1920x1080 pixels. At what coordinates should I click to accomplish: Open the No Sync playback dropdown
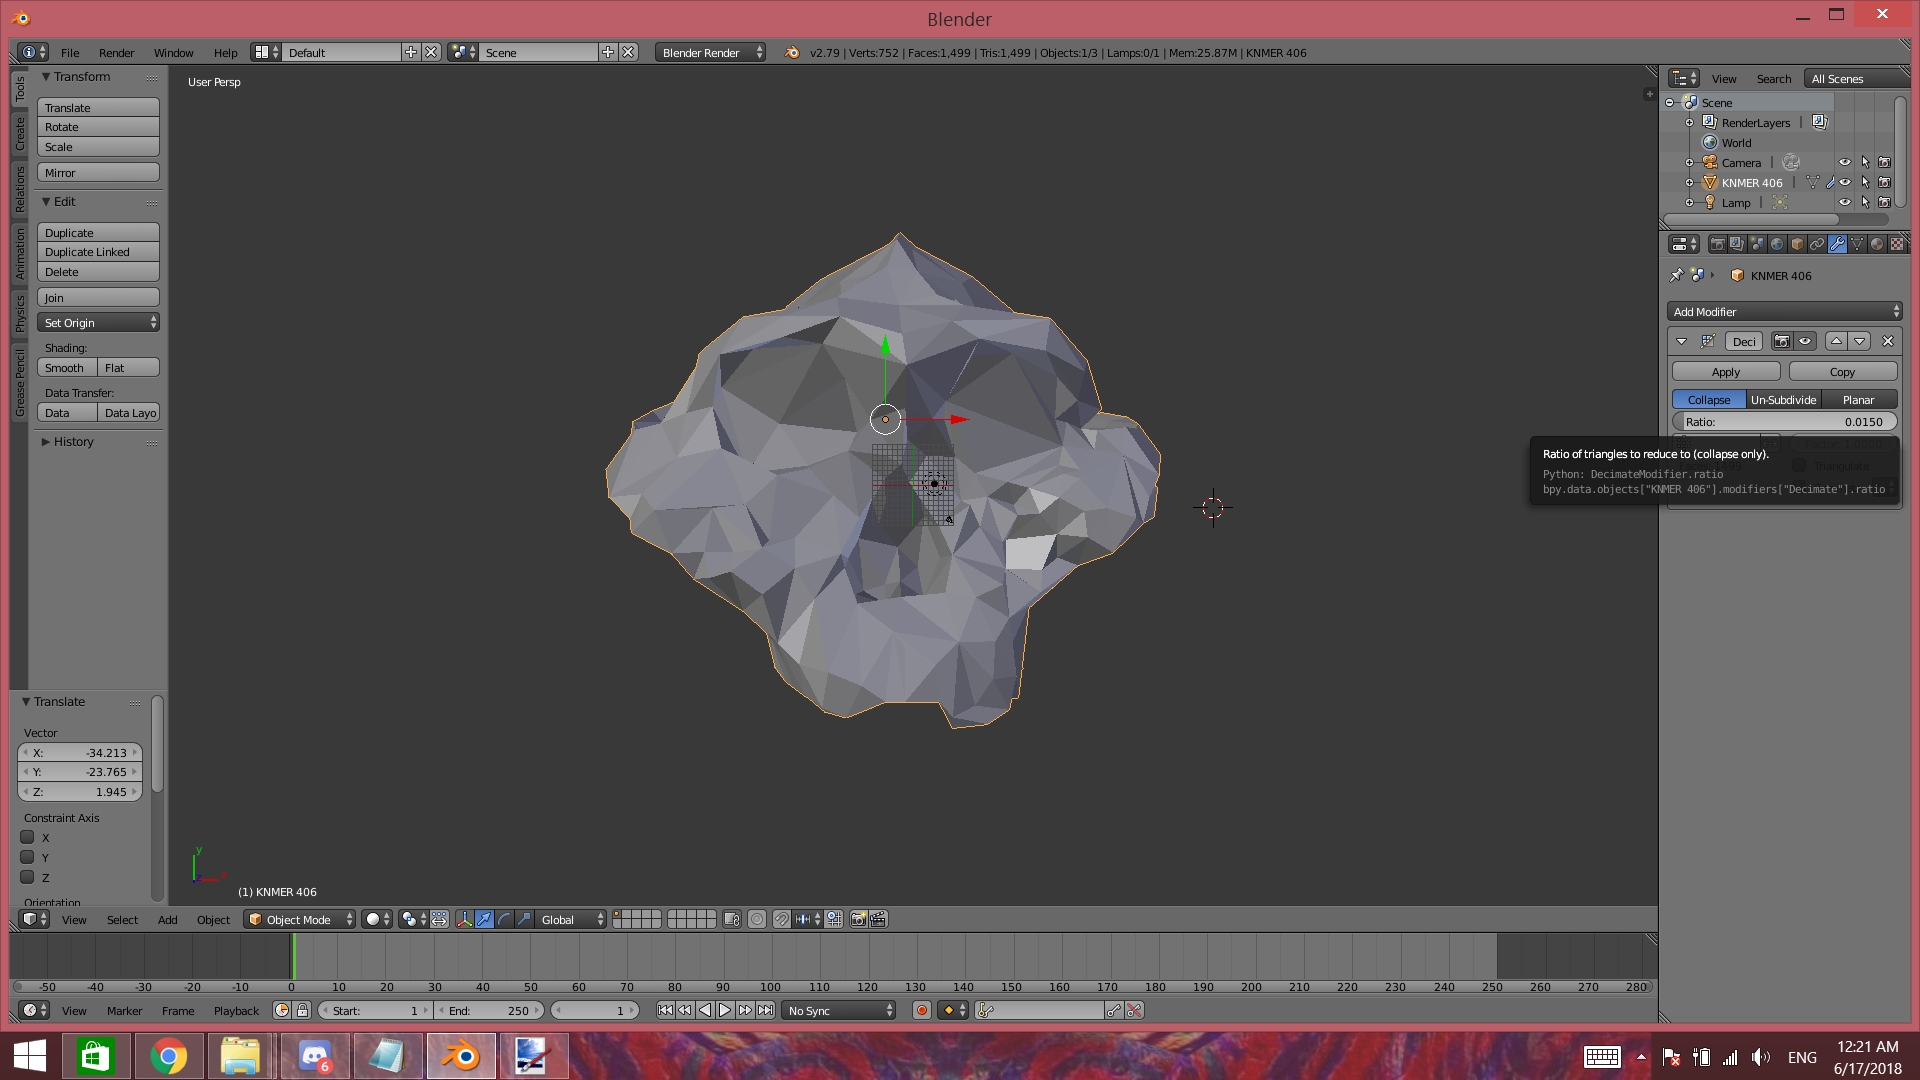[x=839, y=1010]
